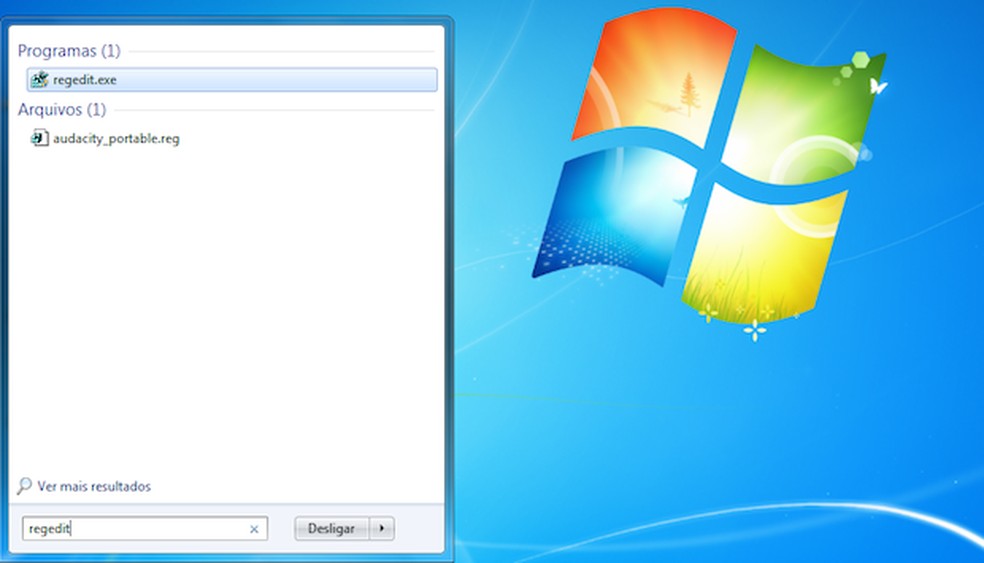
Task: Click the Programas (1) group header
Action: [69, 51]
